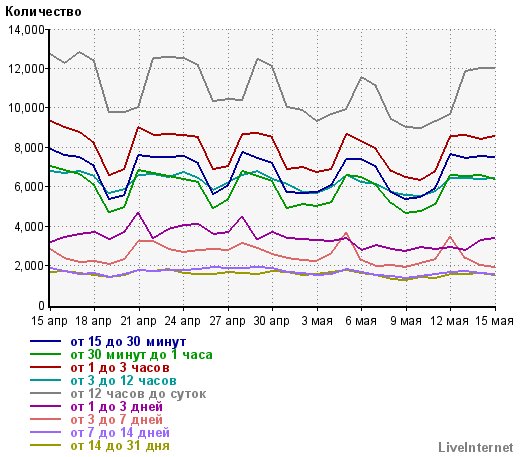Click the gray legend line swatch

pyautogui.click(x=45, y=393)
